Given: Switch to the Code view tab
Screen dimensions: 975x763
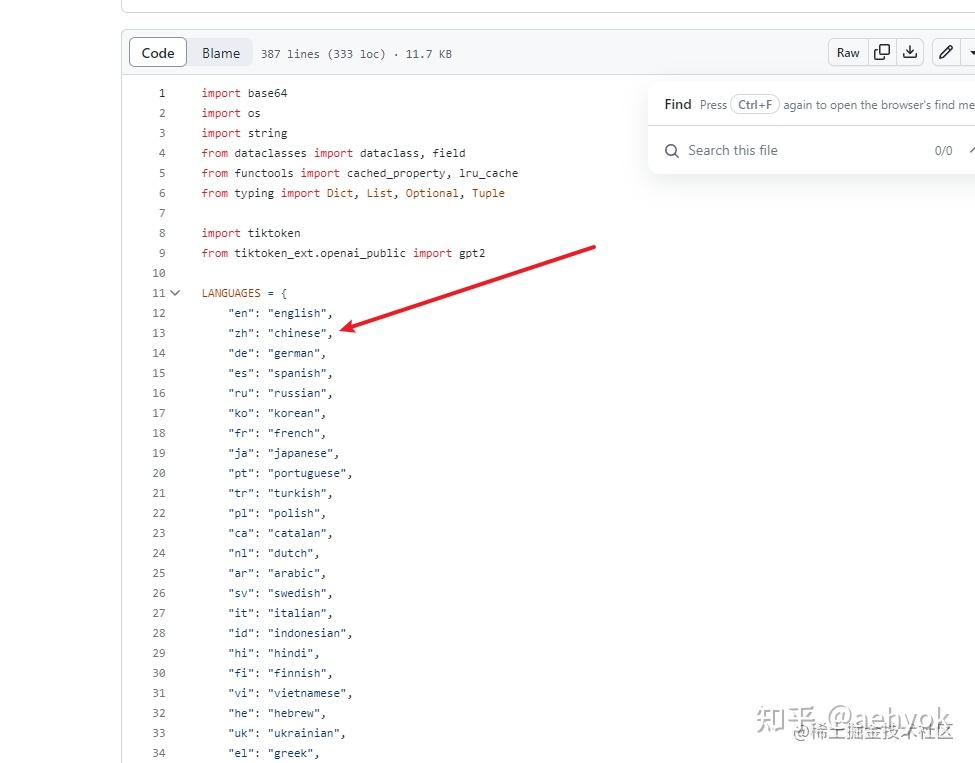Looking at the screenshot, I should click(158, 53).
